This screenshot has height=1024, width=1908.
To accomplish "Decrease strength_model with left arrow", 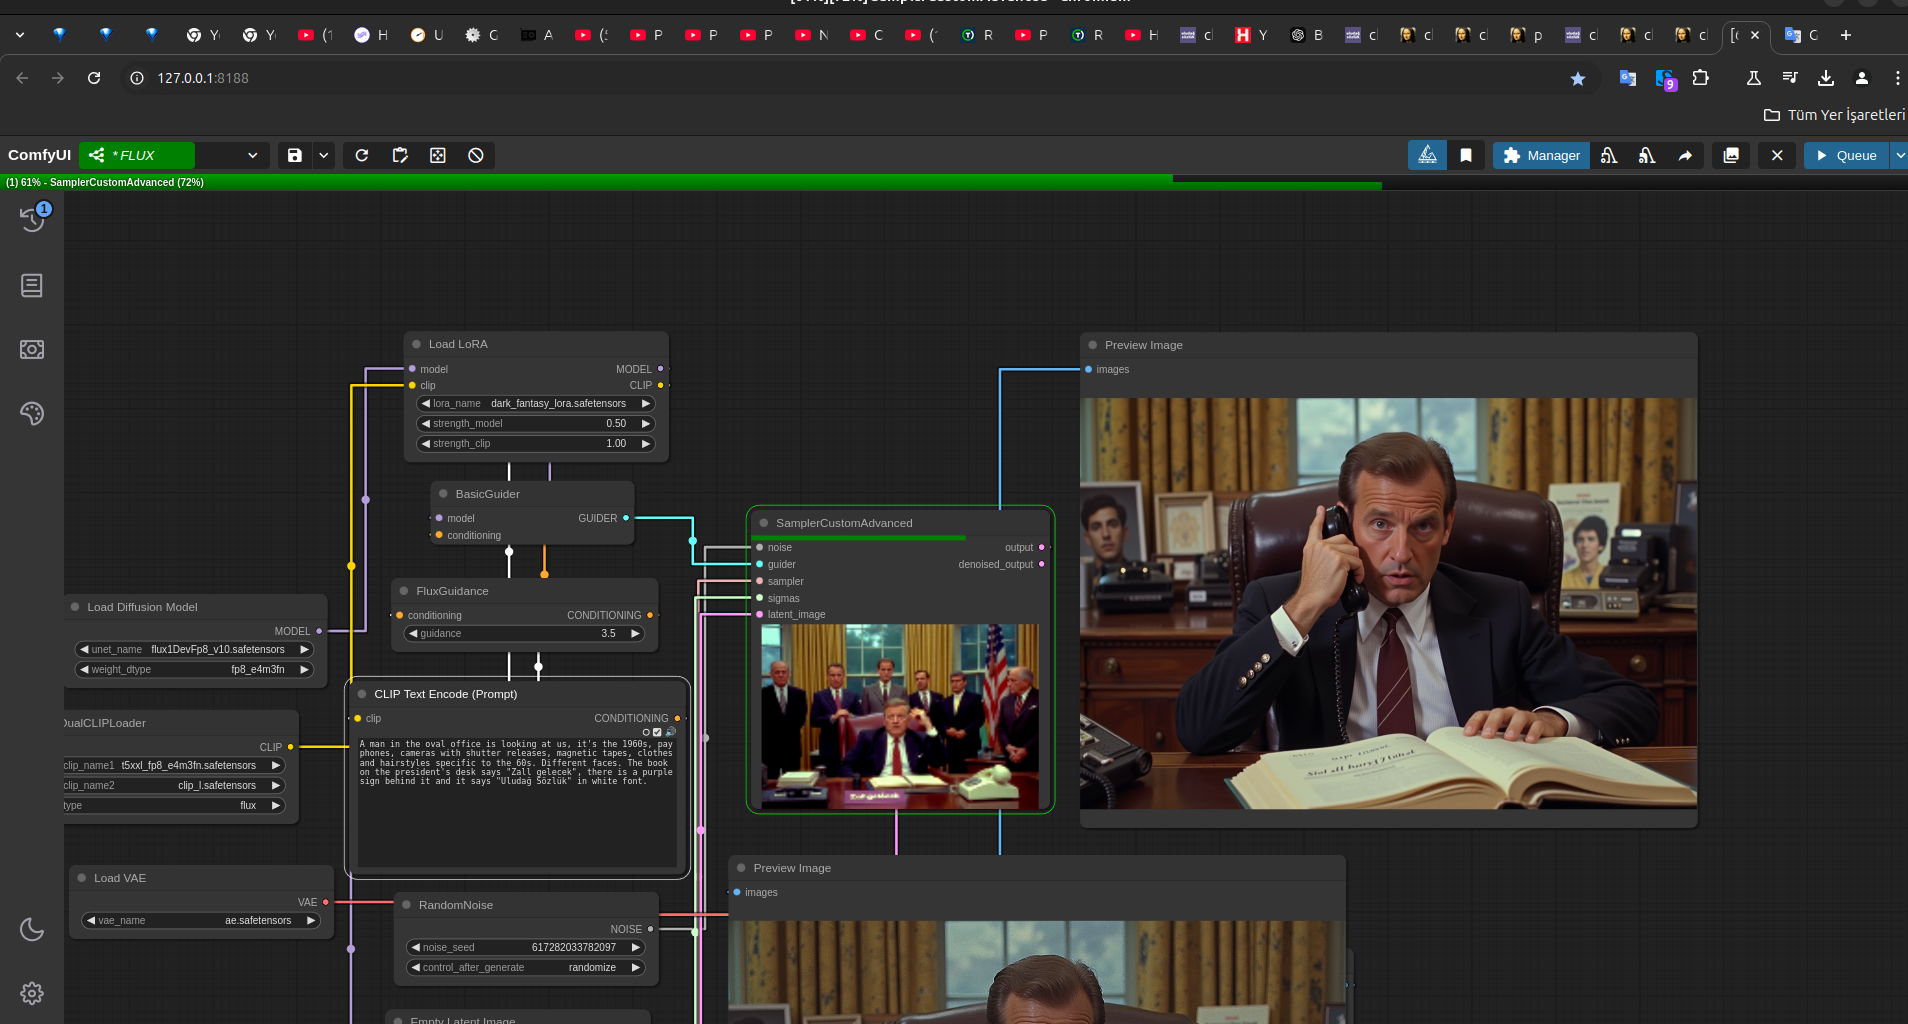I will coord(426,424).
